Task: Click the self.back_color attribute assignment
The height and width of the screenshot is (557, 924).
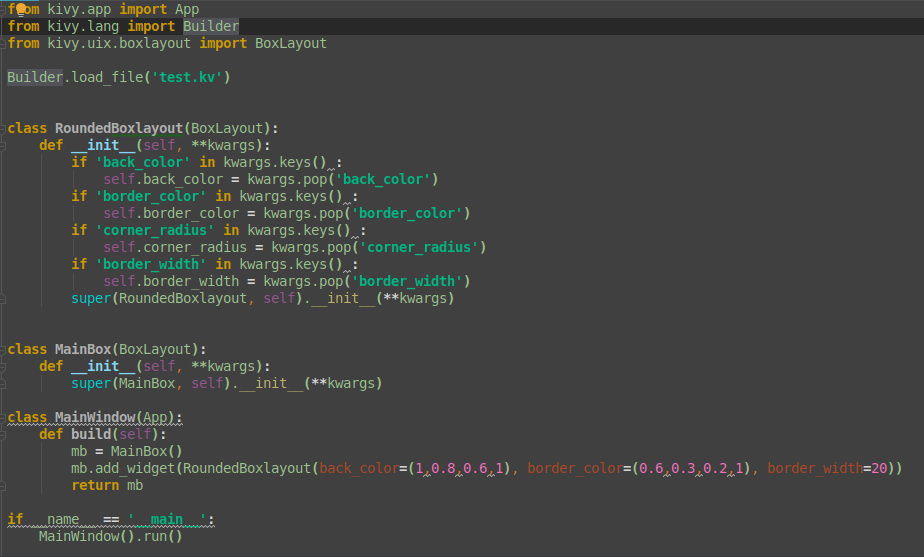Action: [x=163, y=179]
